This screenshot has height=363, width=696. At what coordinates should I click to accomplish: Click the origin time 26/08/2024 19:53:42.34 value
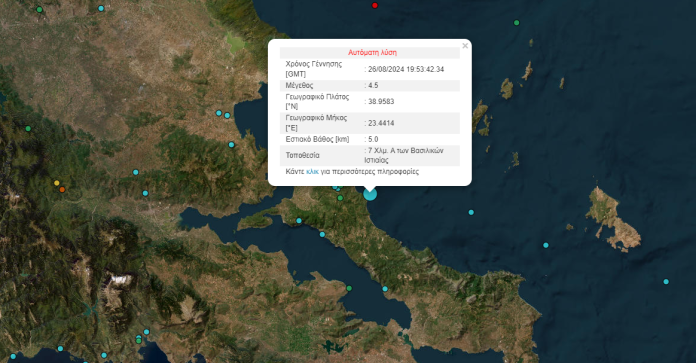[406, 69]
